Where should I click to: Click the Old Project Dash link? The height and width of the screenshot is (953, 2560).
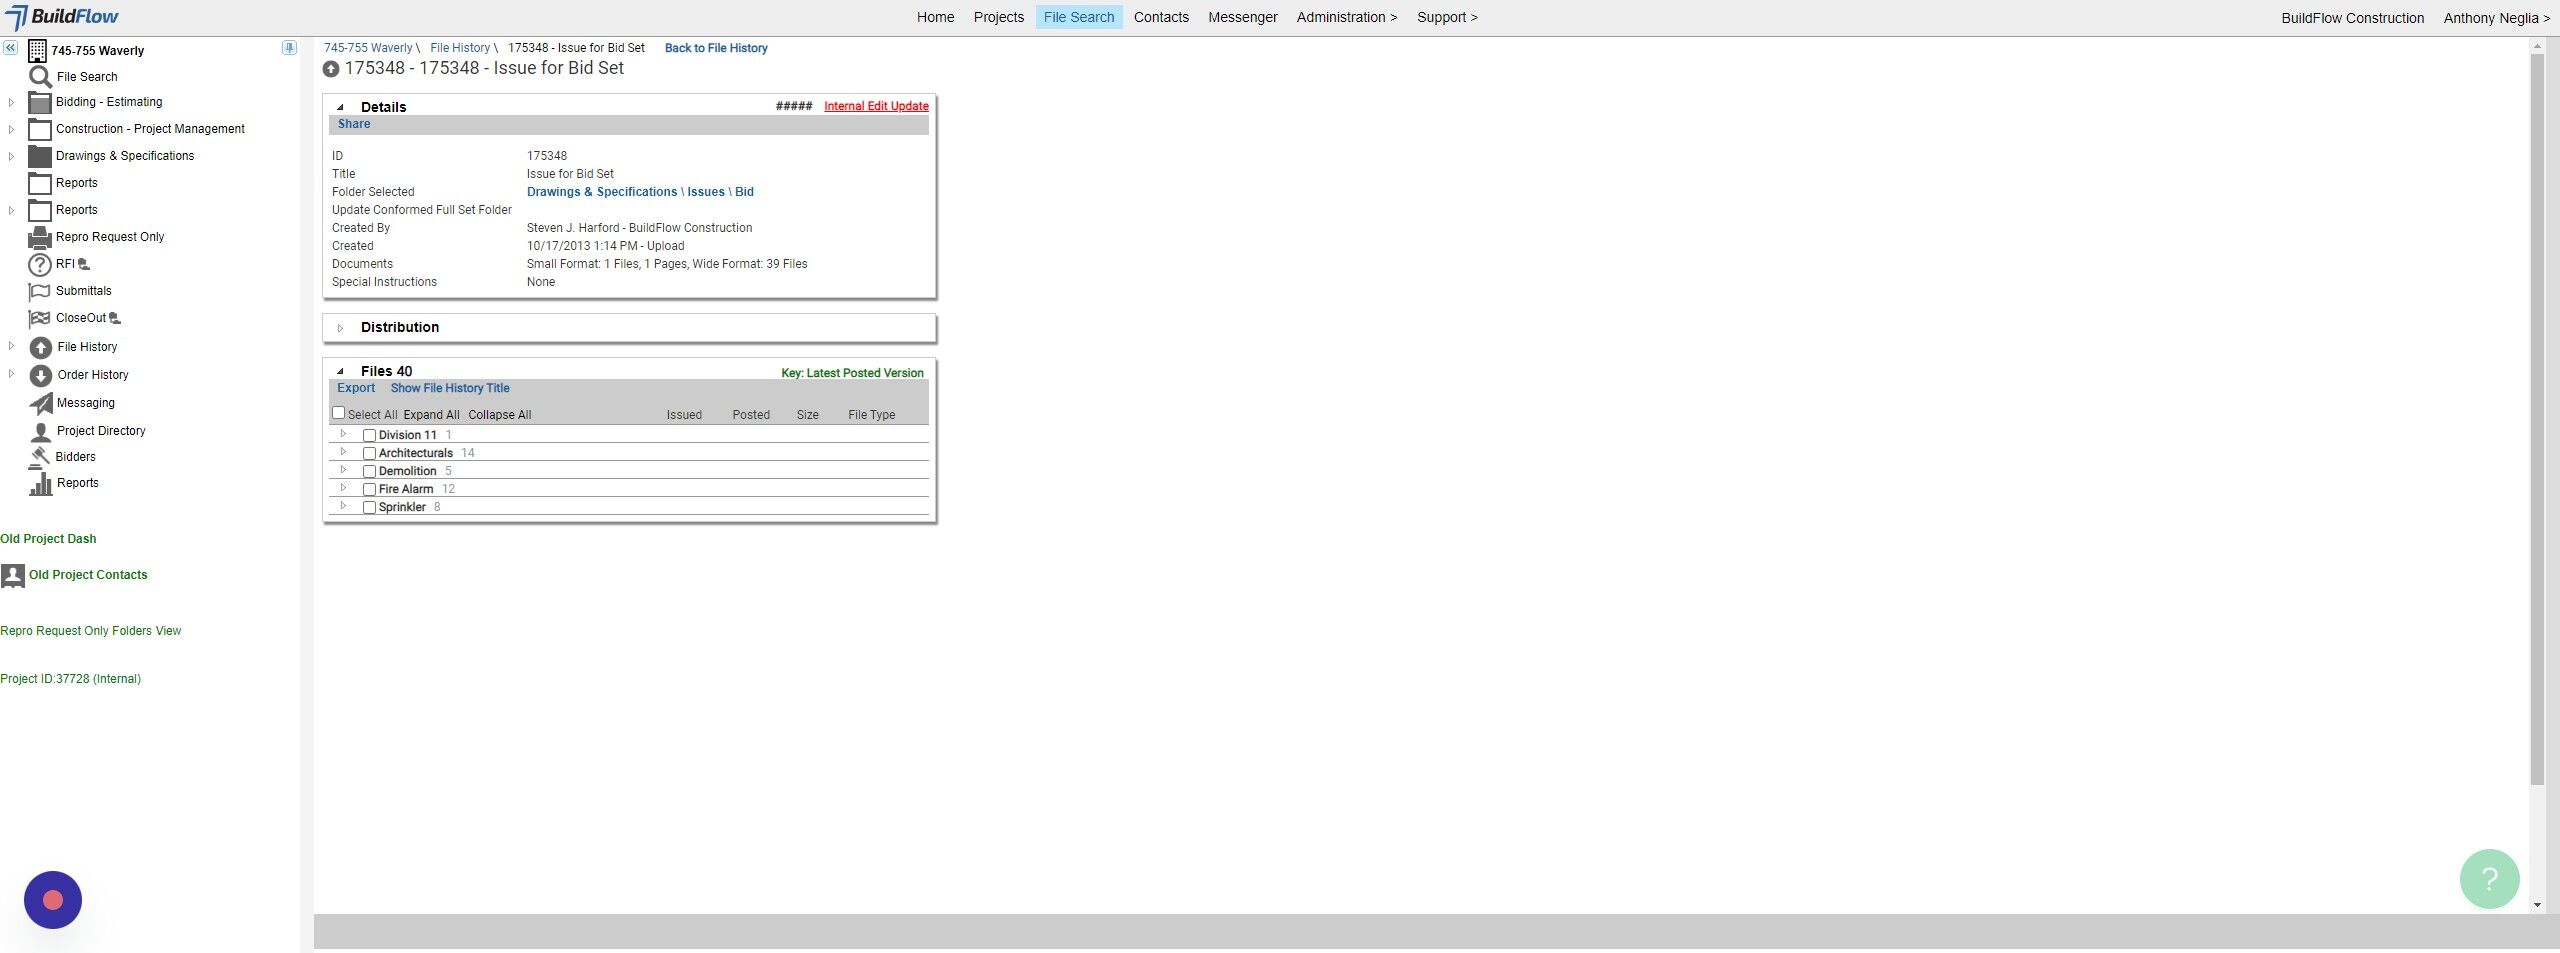point(48,539)
